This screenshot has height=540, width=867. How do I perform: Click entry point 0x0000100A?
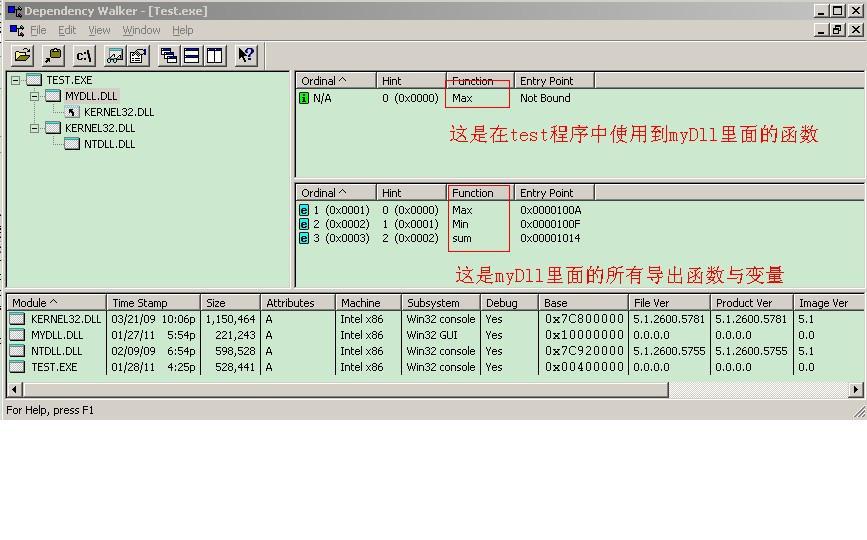pos(551,210)
